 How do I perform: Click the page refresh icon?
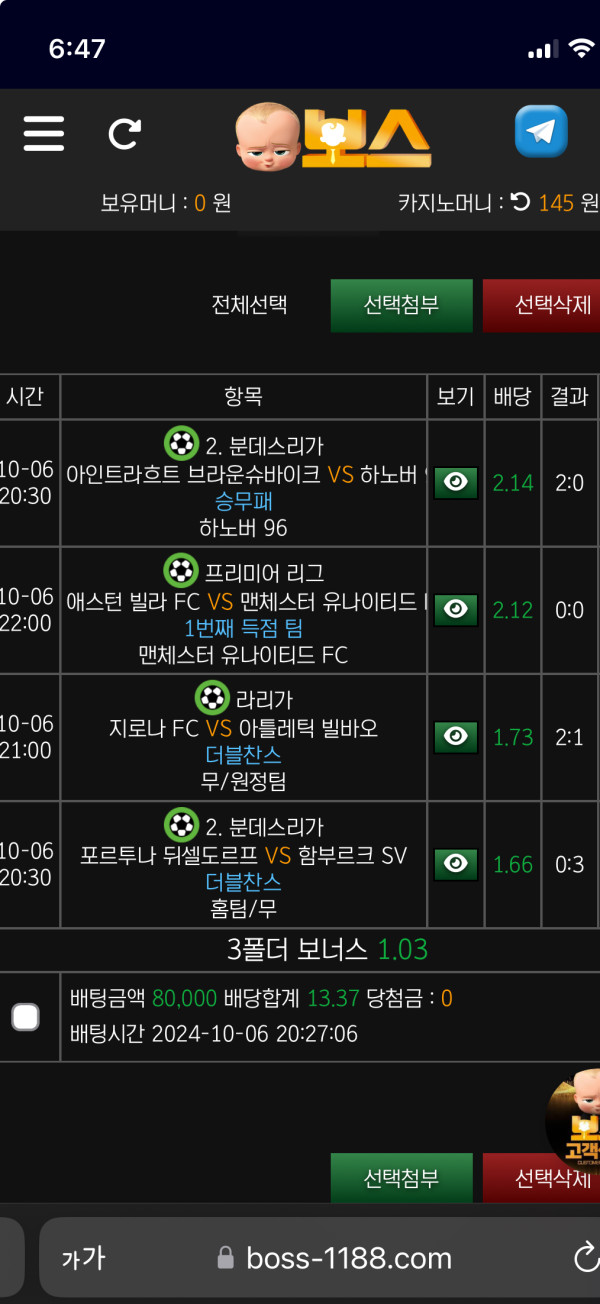coord(124,134)
